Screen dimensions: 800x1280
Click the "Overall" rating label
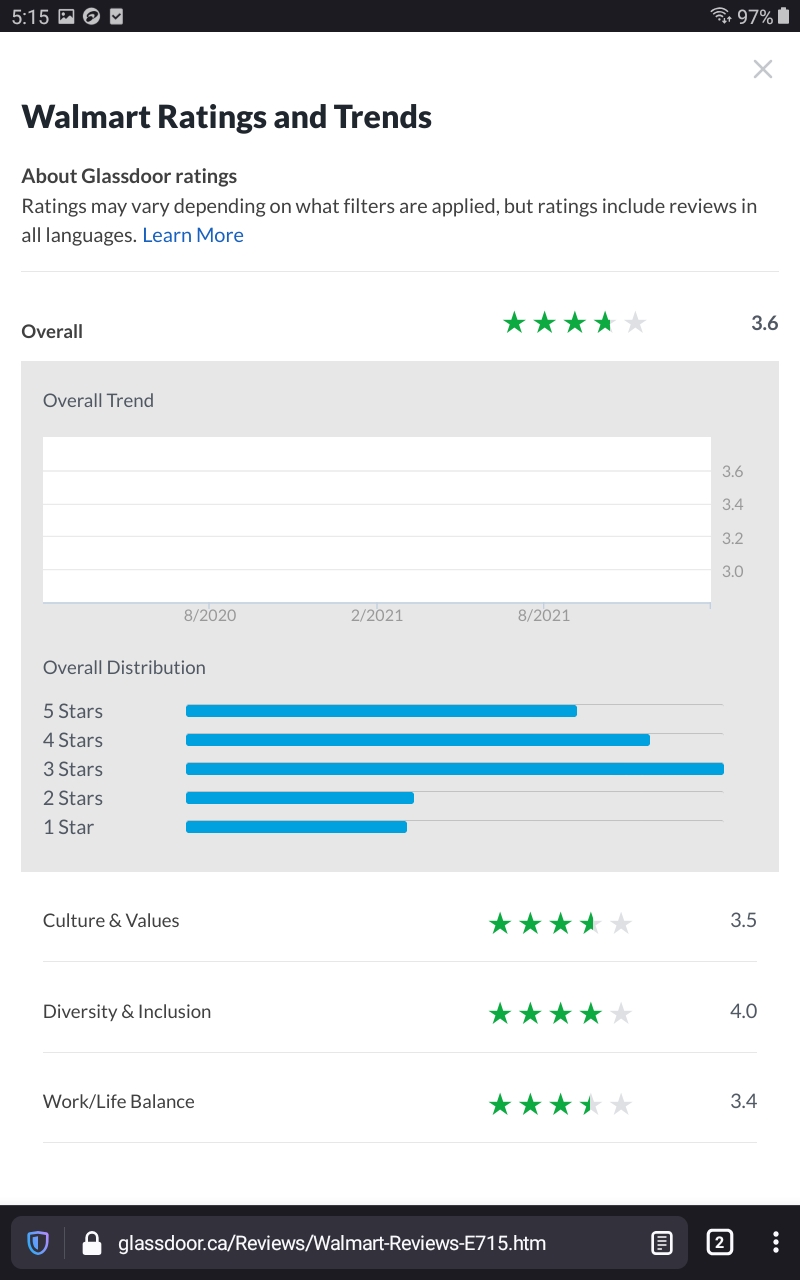point(52,331)
